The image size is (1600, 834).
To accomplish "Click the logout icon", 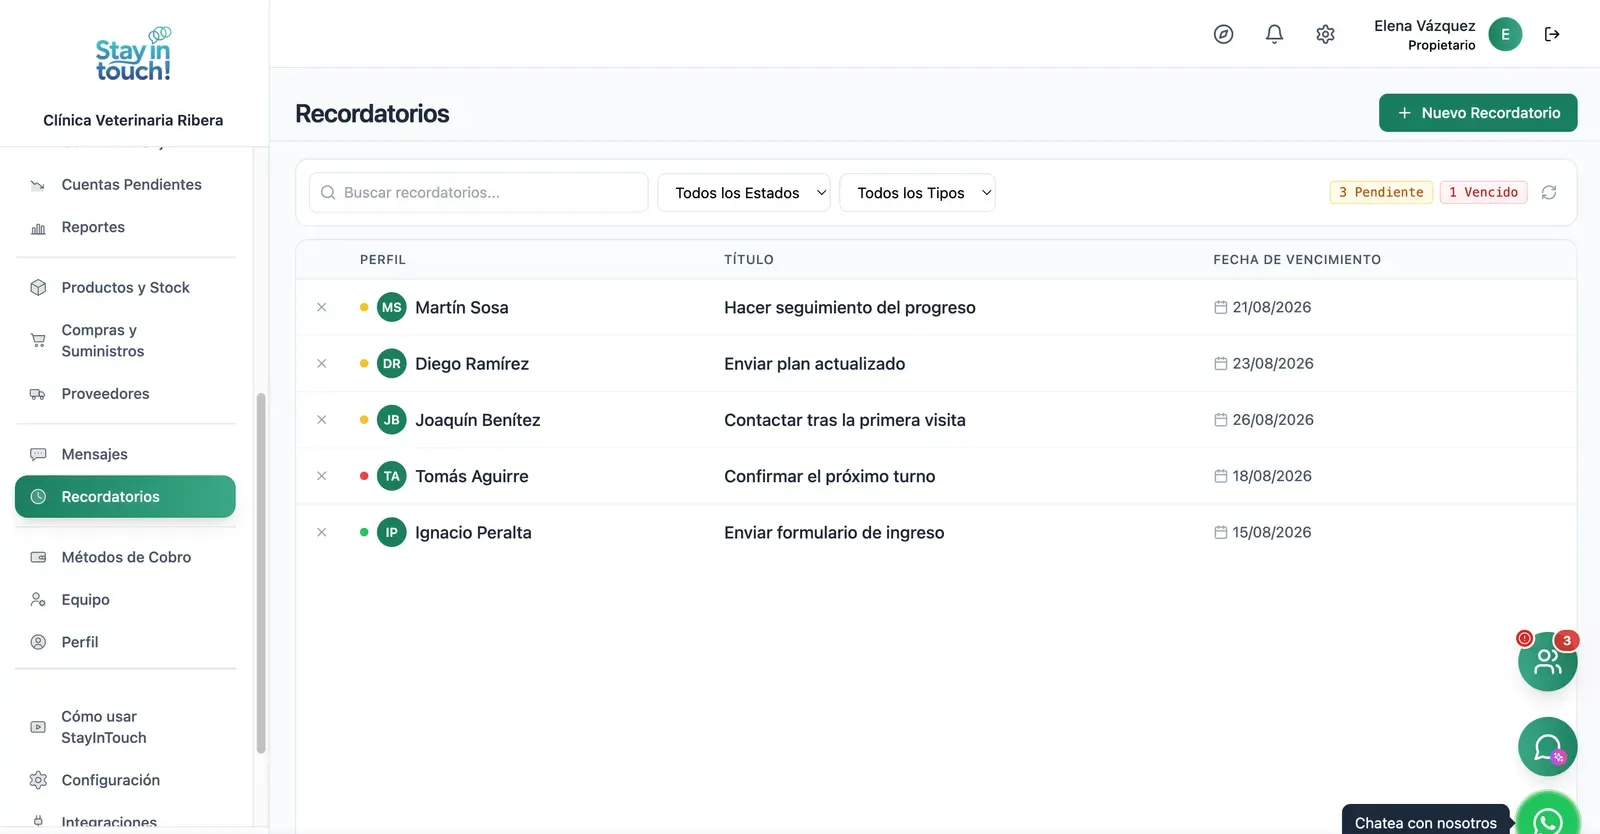I will [1552, 34].
